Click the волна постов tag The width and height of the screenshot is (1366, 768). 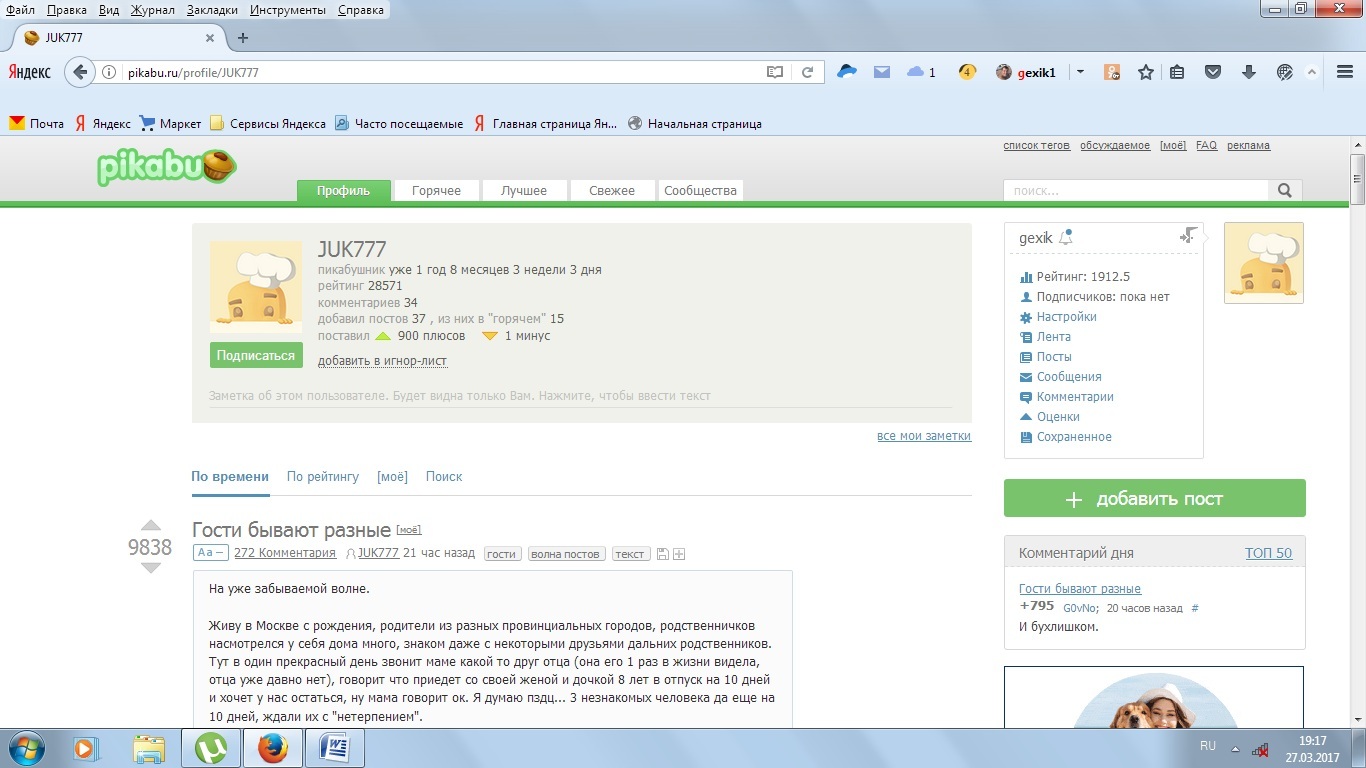566,554
